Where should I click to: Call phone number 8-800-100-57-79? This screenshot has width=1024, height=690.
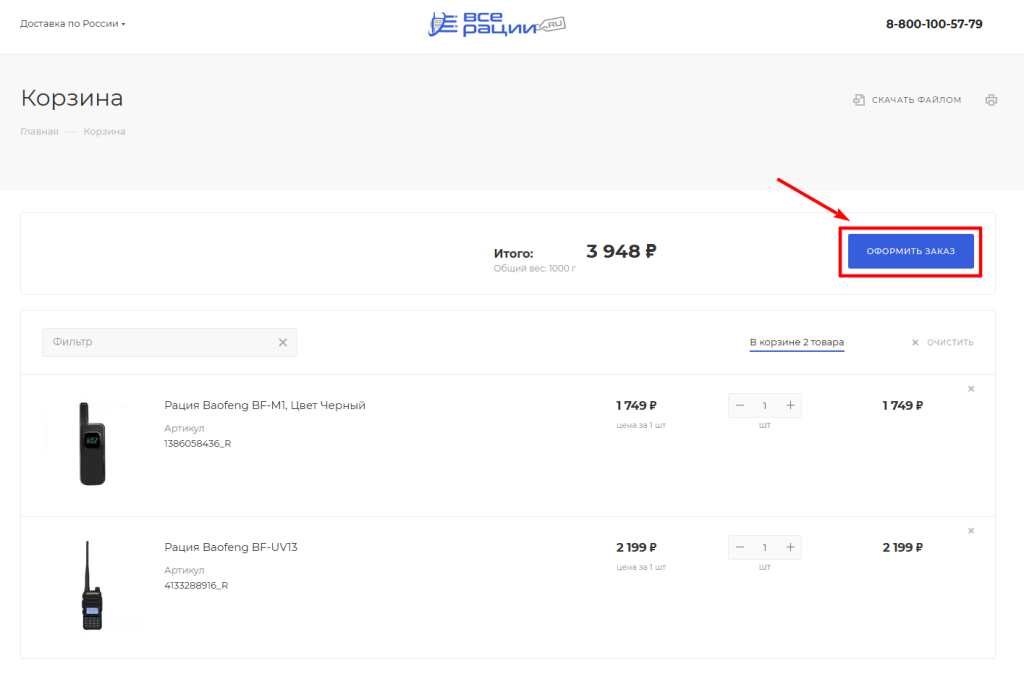click(x=934, y=24)
